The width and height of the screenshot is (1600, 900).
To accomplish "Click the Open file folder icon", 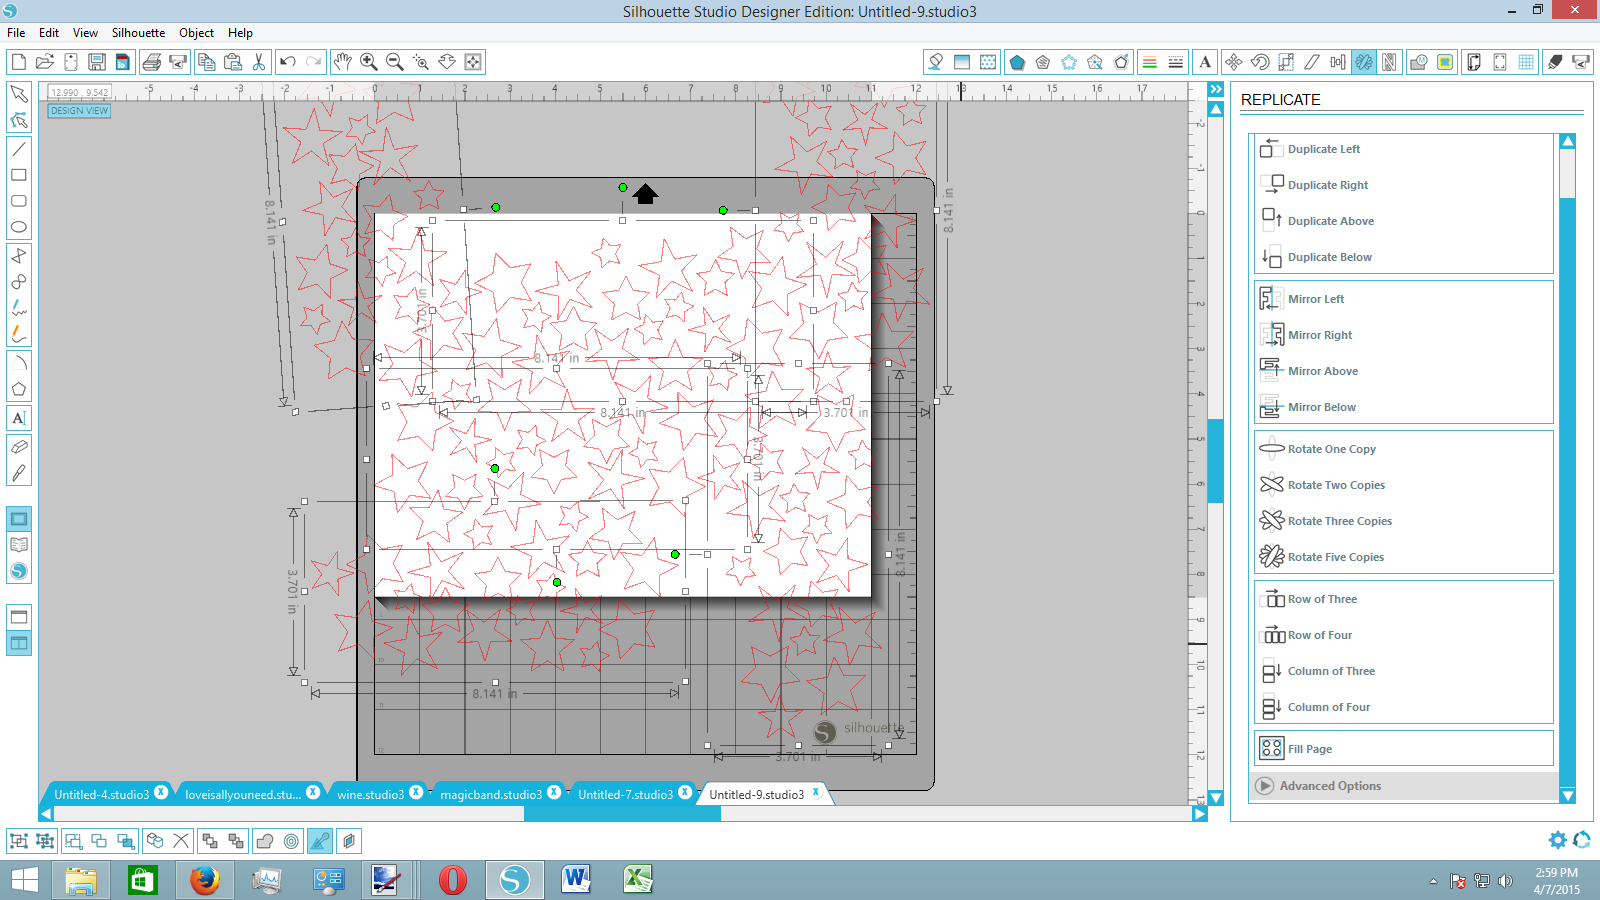I will [x=44, y=62].
